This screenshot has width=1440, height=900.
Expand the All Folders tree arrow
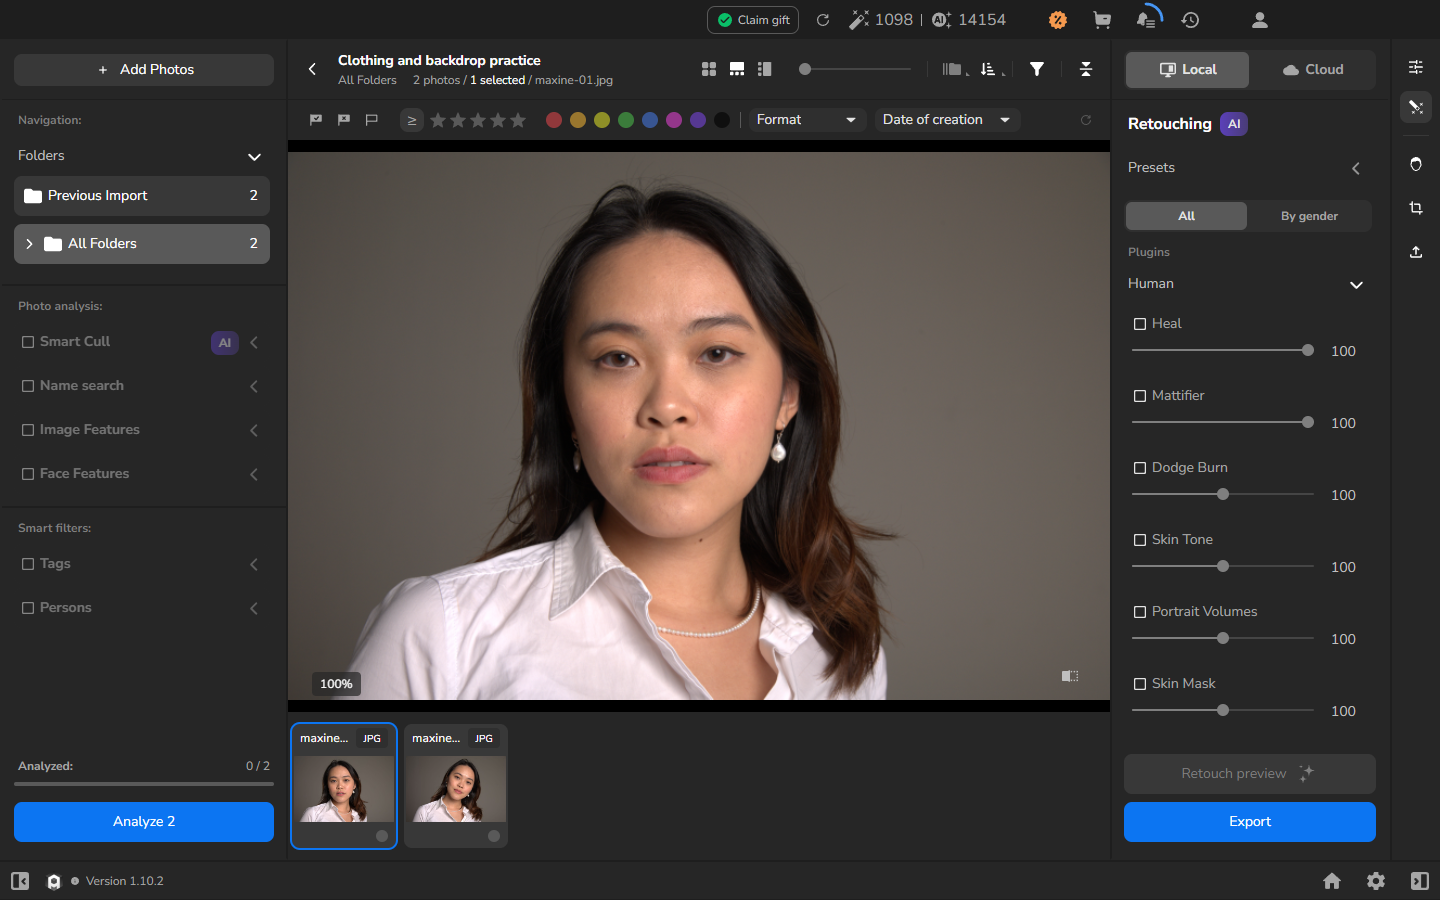click(29, 244)
